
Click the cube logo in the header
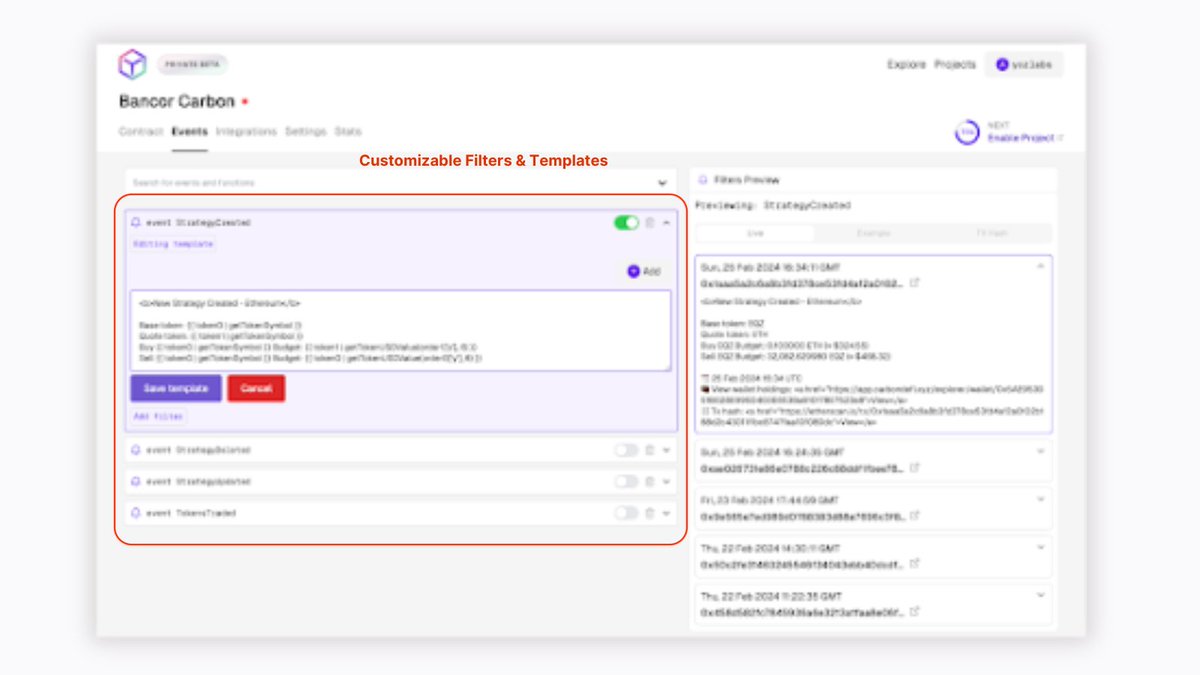(132, 65)
